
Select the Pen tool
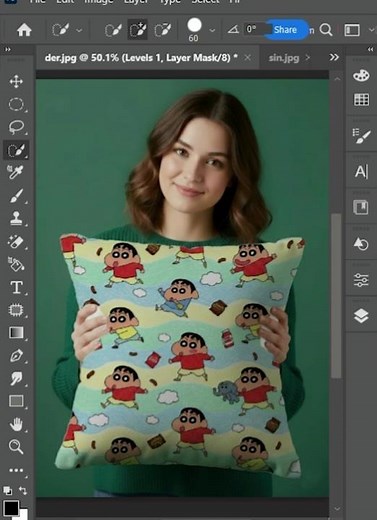pos(16,356)
